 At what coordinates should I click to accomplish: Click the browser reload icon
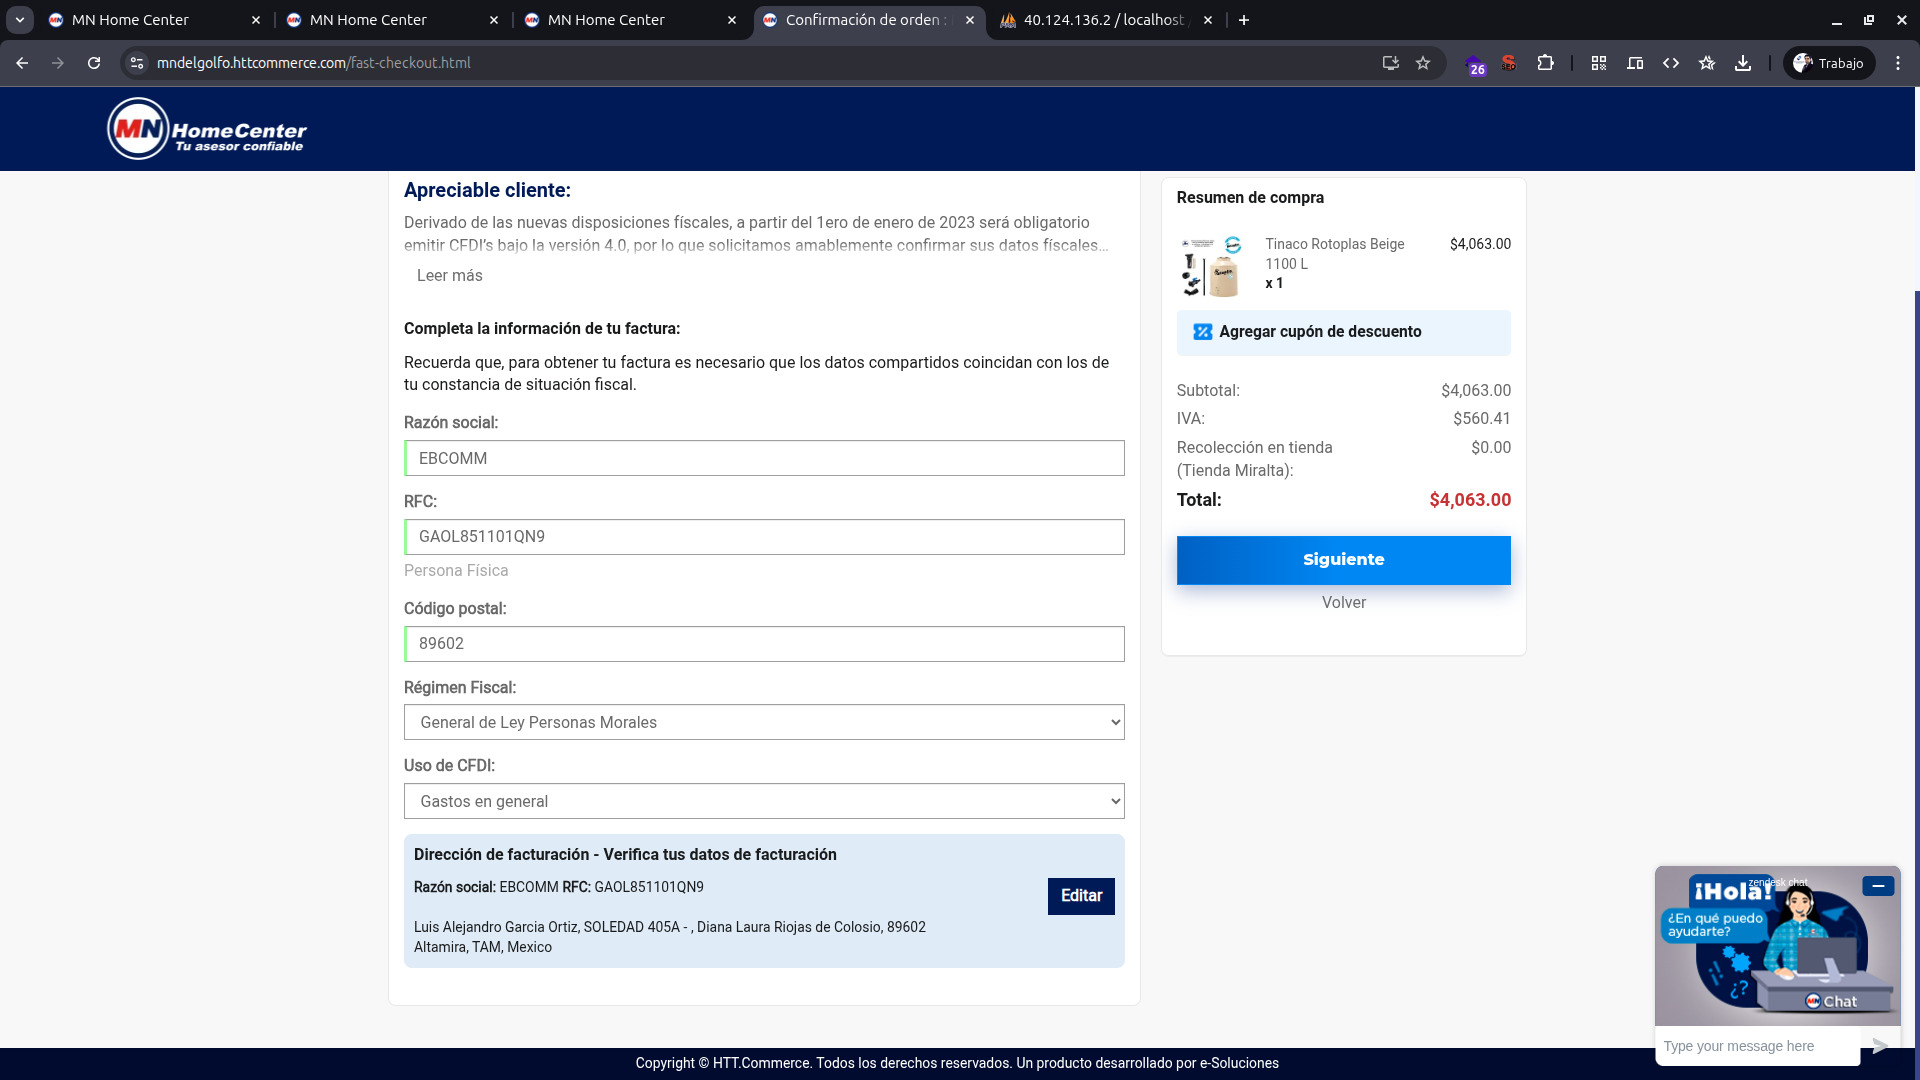[x=94, y=63]
